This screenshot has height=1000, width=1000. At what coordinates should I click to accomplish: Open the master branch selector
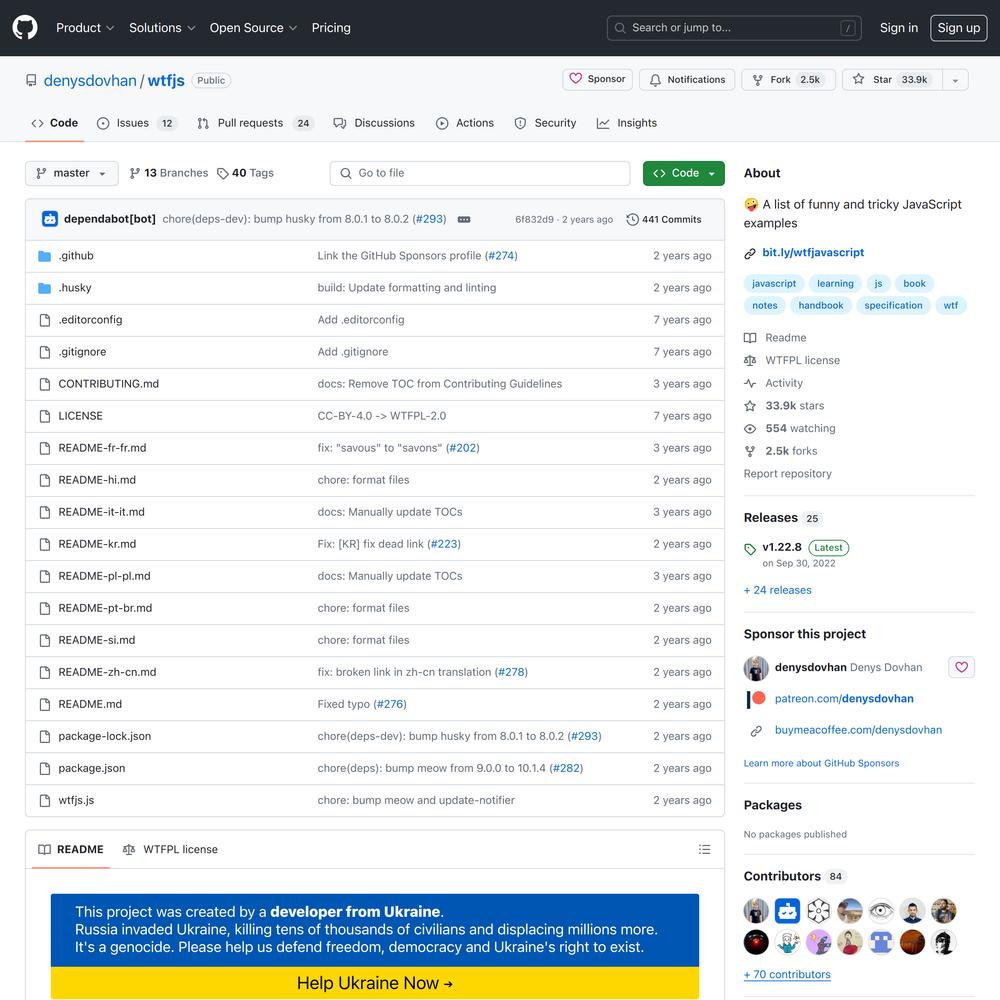[71, 173]
